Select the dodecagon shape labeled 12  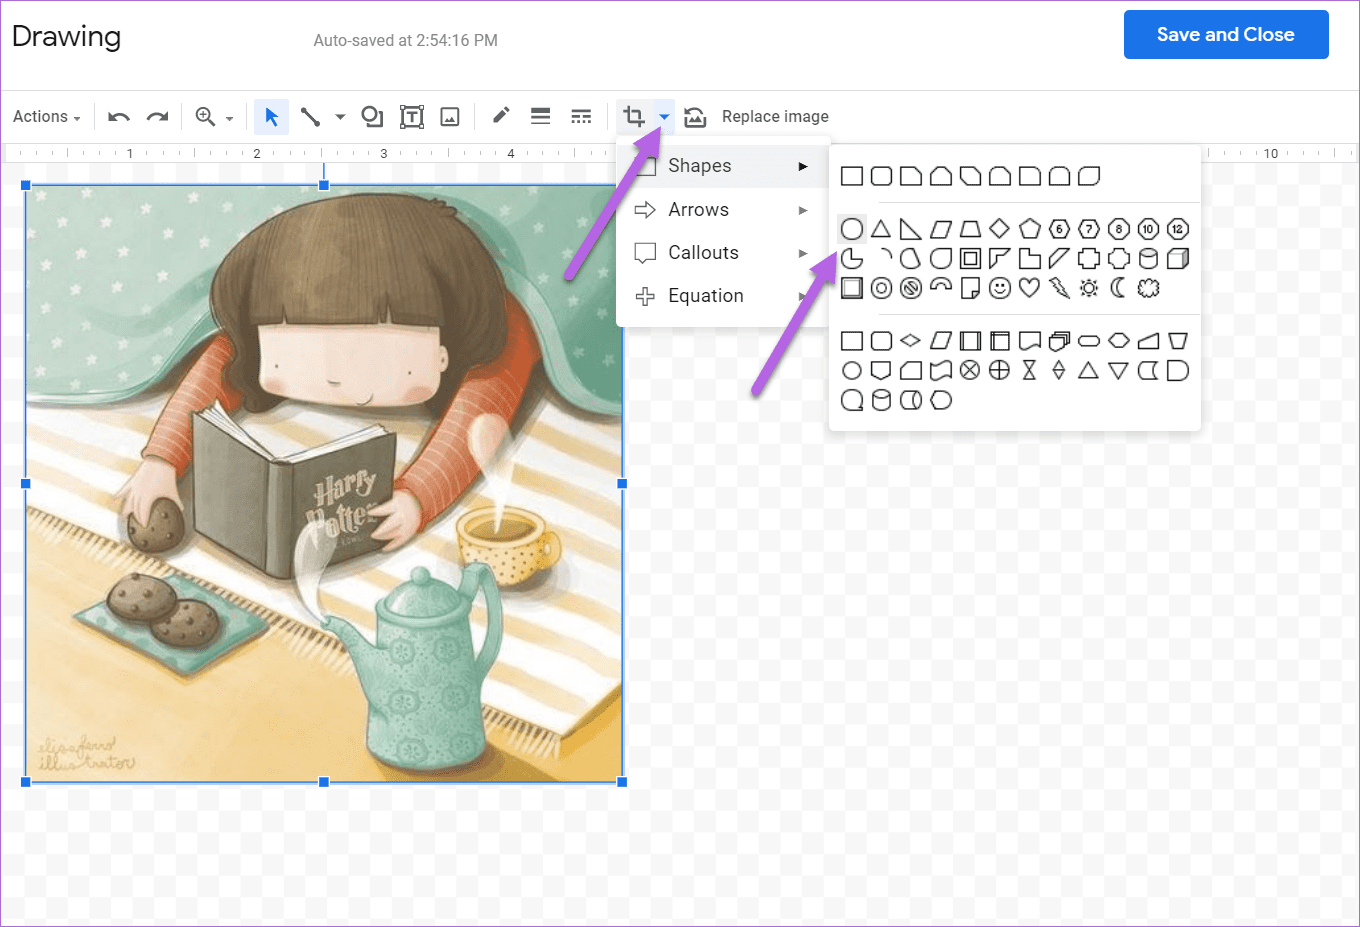[x=1178, y=229]
